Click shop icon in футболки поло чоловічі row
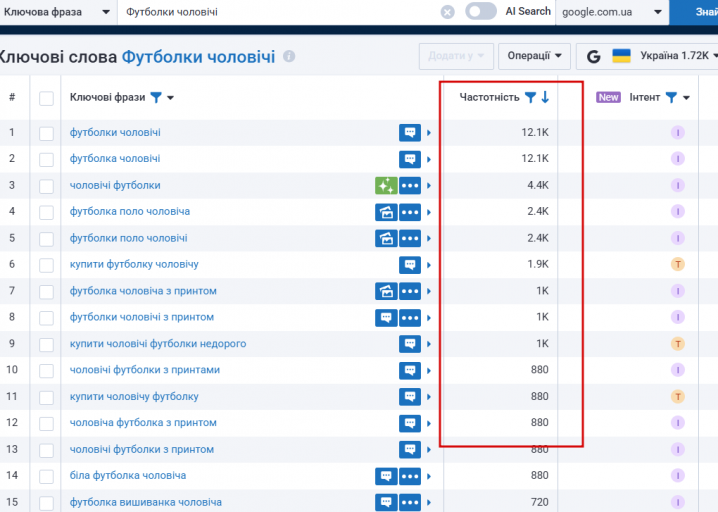The width and height of the screenshot is (718, 512). click(x=386, y=238)
